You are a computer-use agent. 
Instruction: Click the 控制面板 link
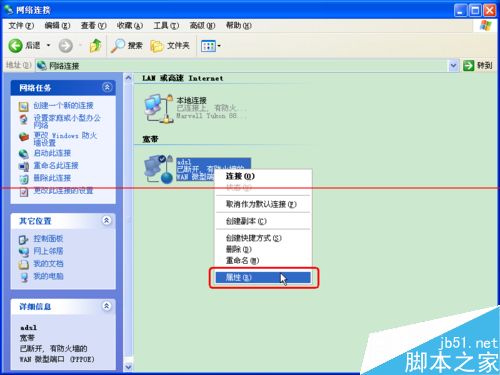click(48, 239)
